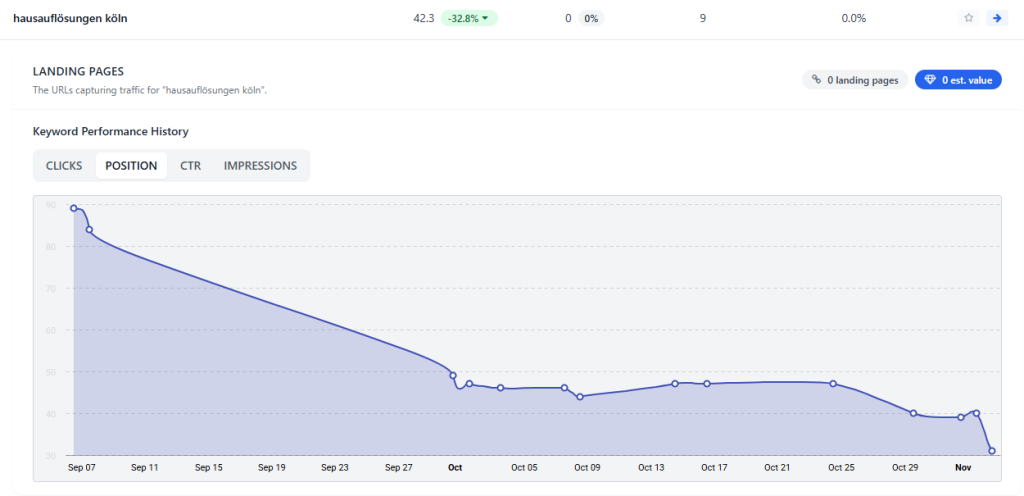The image size is (1024, 496).
Task: Switch to the CLICKS tab
Action: [64, 166]
